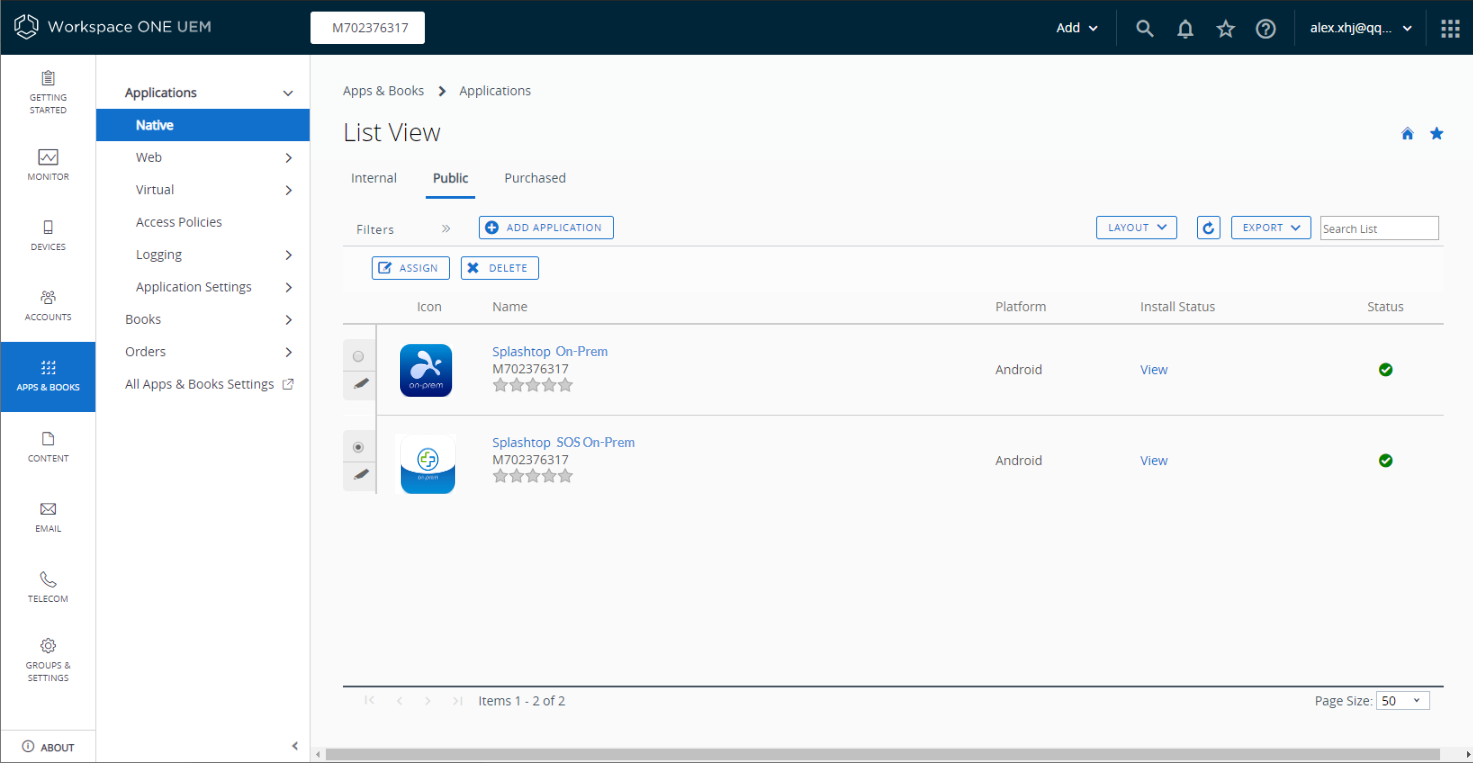
Task: Expand the Web submenu
Action: [288, 158]
